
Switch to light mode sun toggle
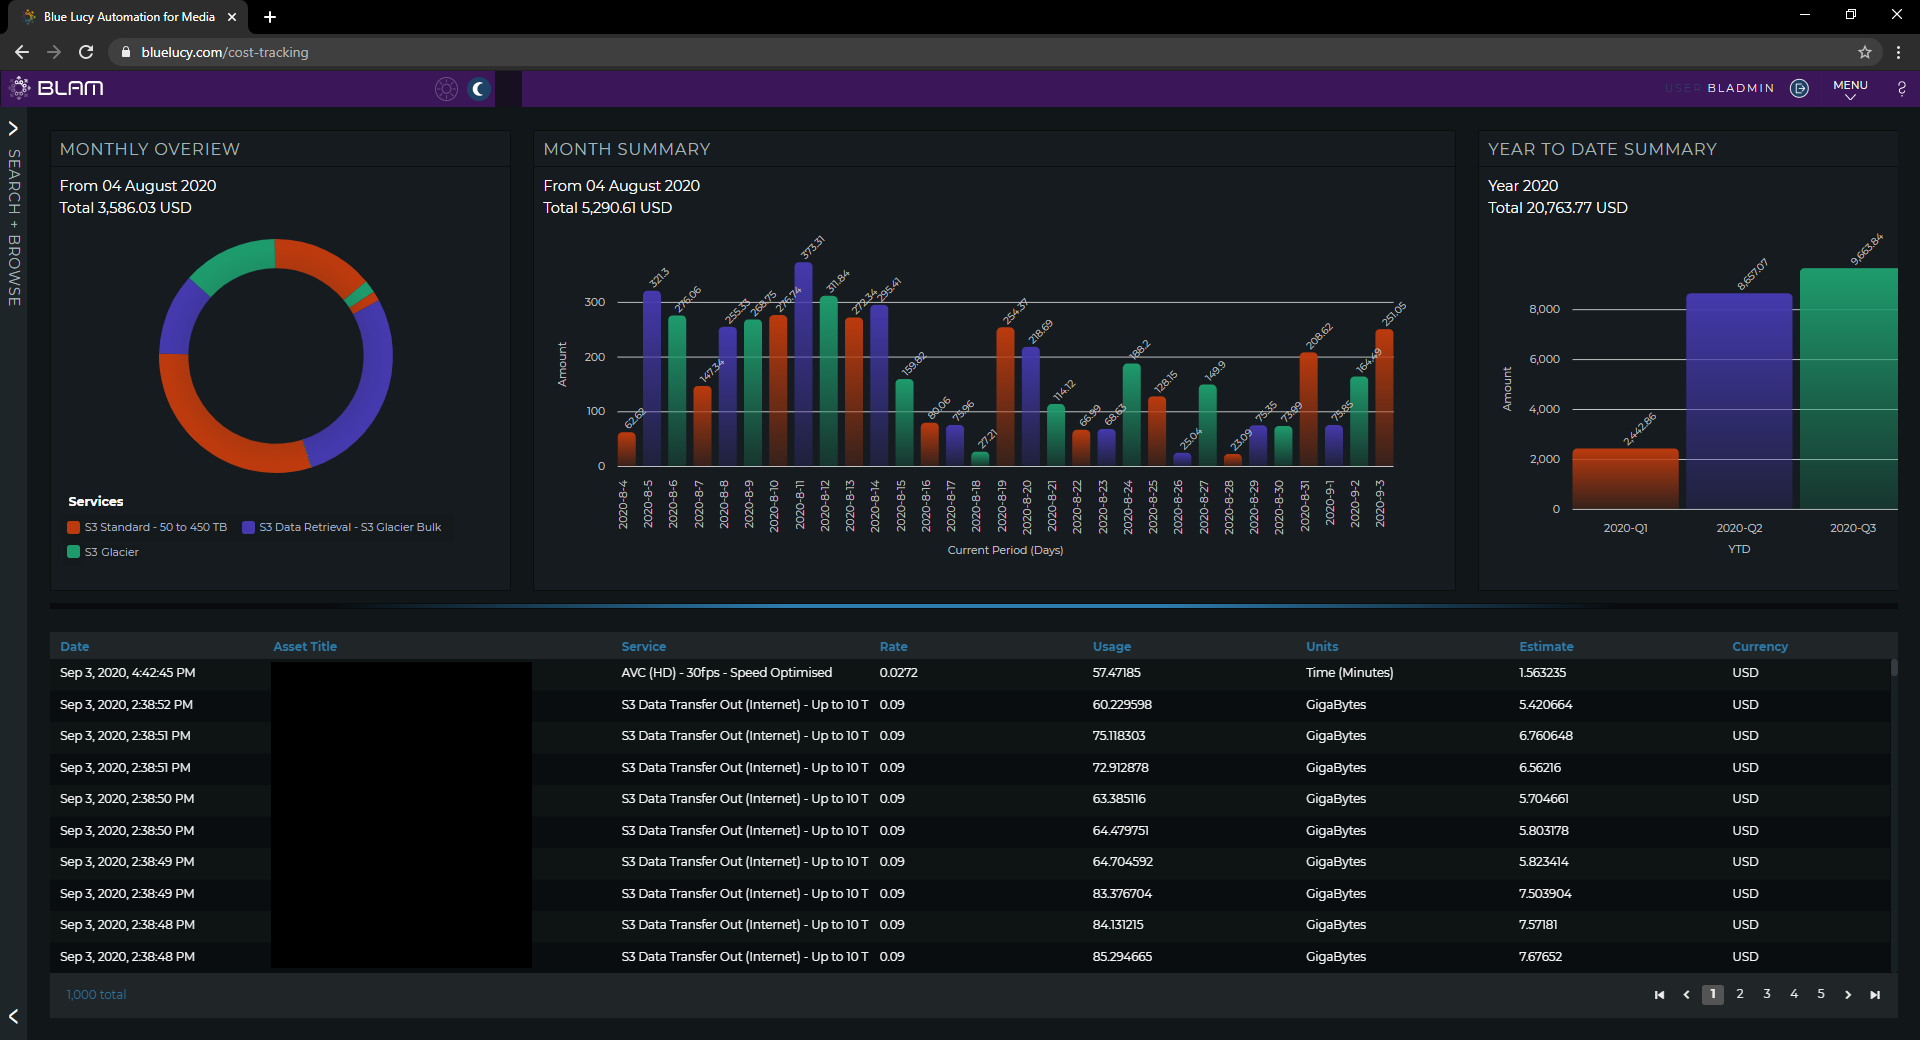[x=446, y=89]
